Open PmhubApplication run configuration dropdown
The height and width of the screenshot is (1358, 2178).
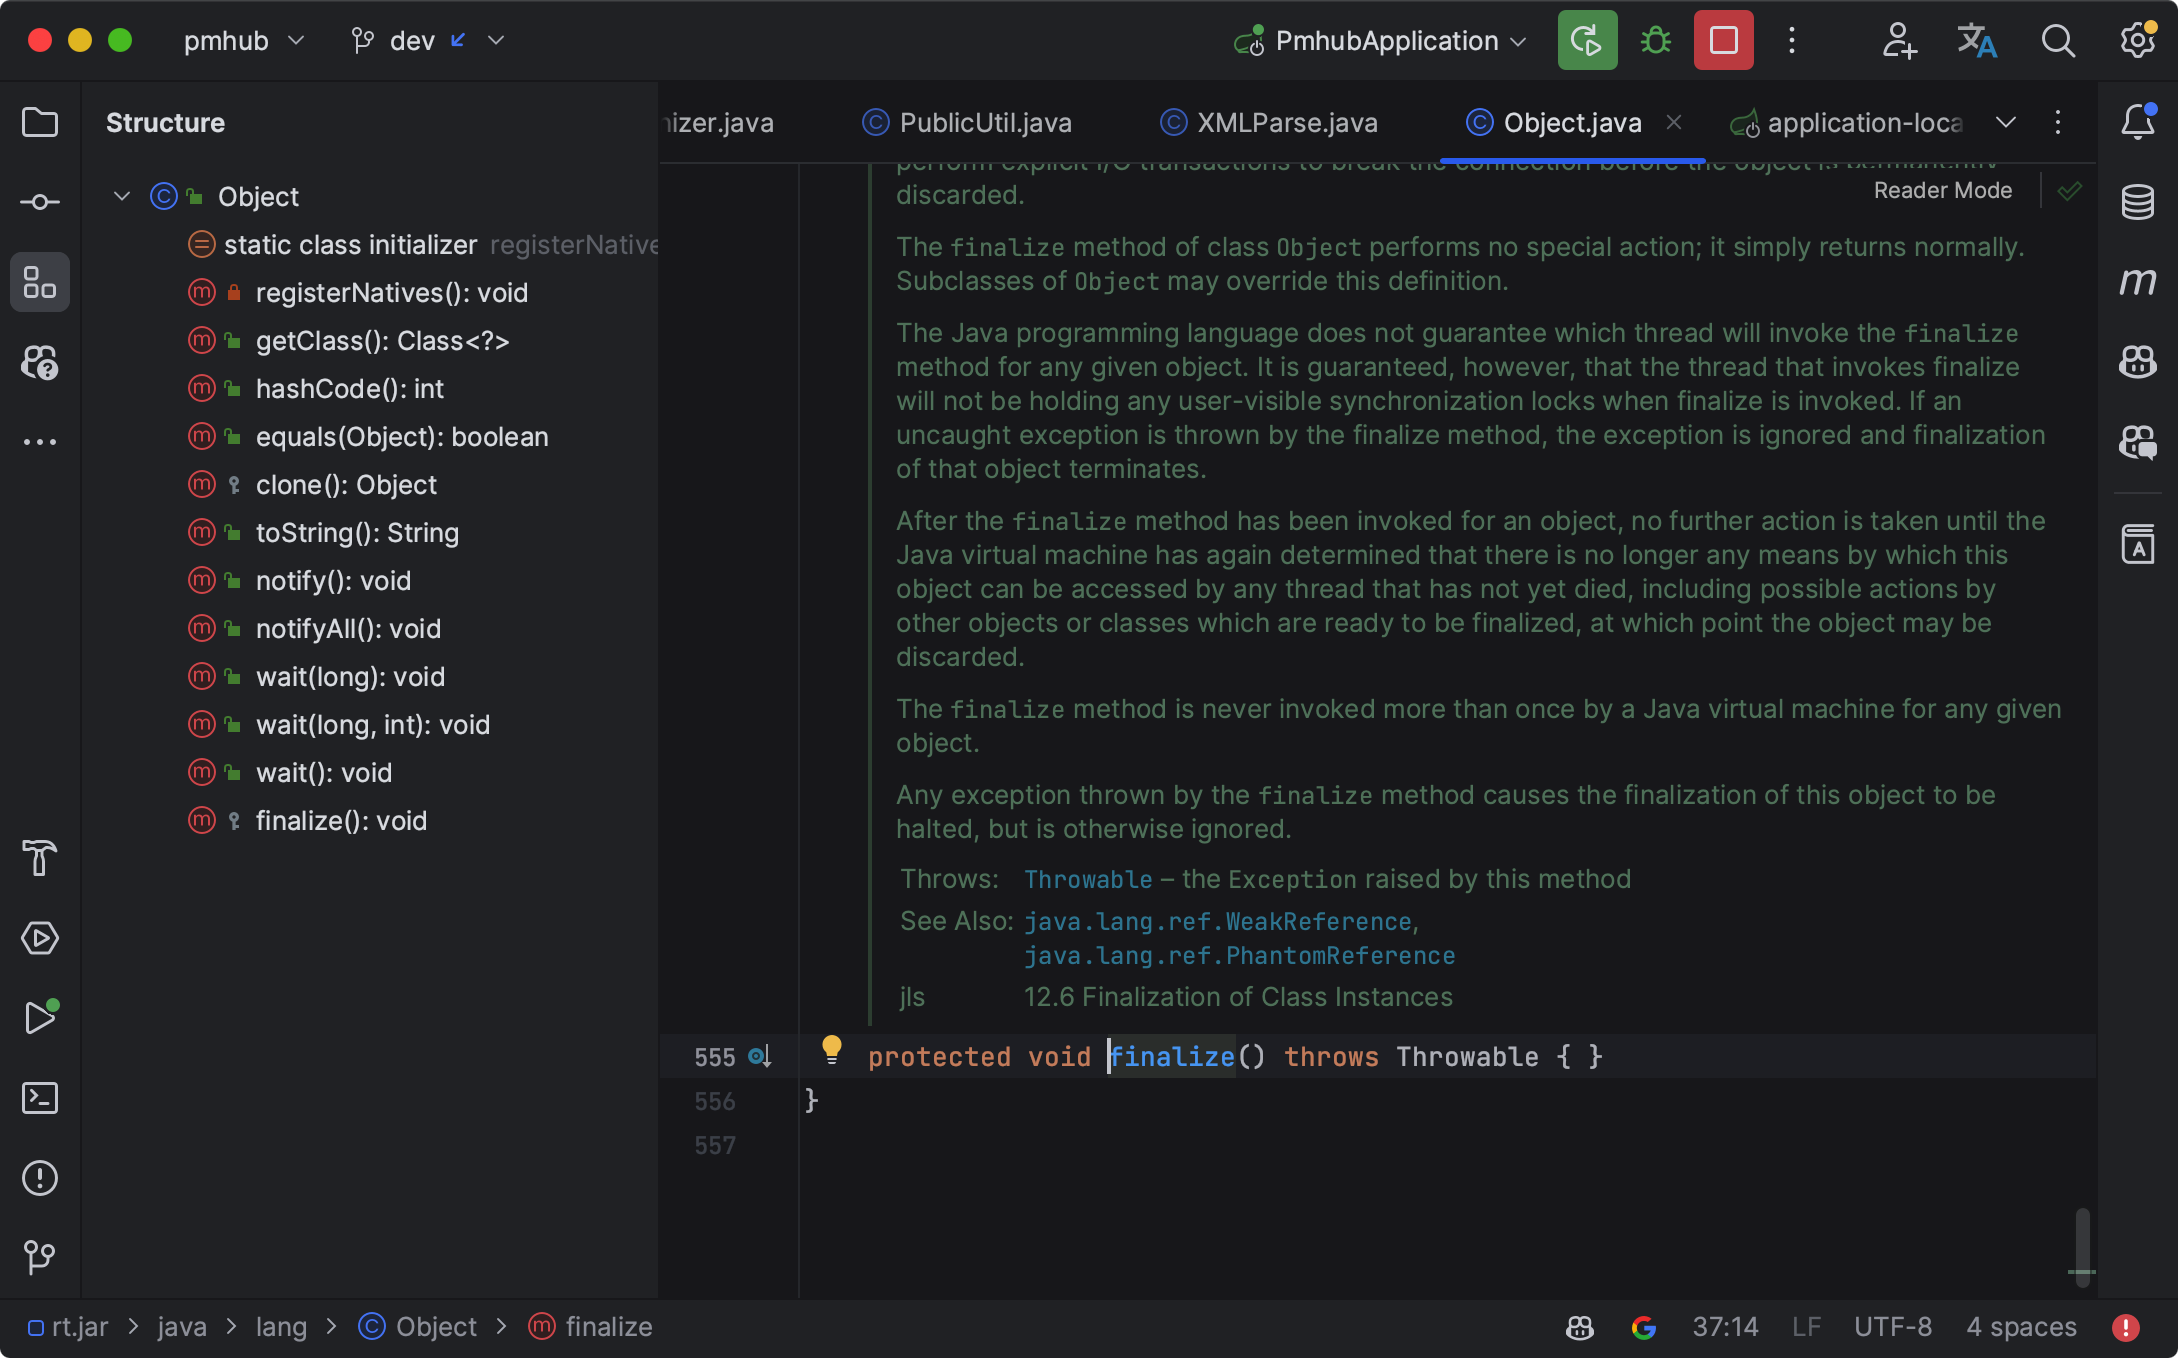point(1380,40)
